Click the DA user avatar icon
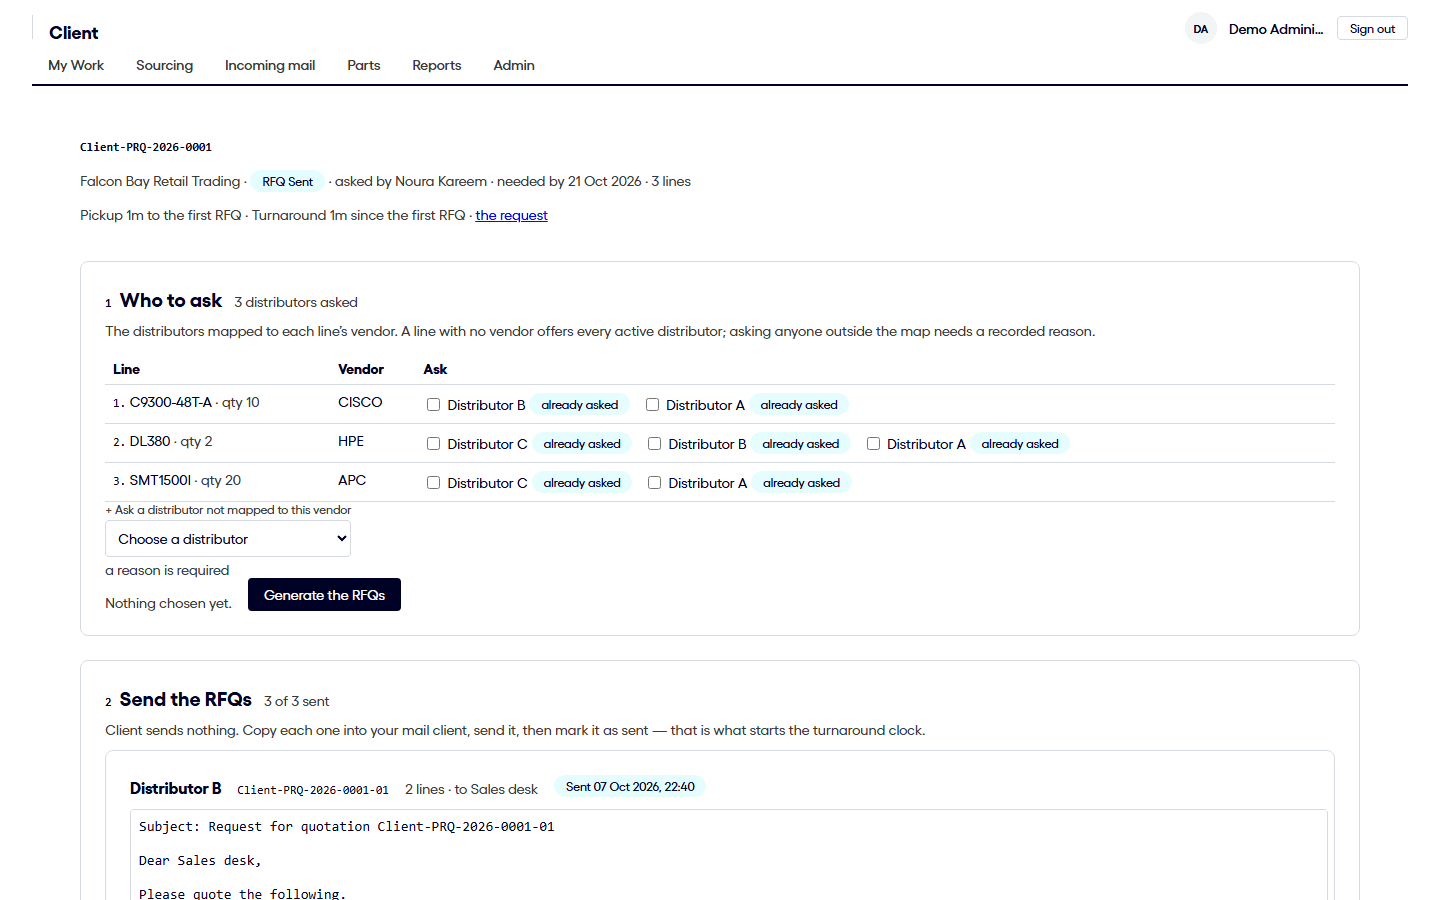The height and width of the screenshot is (900, 1440). tap(1201, 29)
